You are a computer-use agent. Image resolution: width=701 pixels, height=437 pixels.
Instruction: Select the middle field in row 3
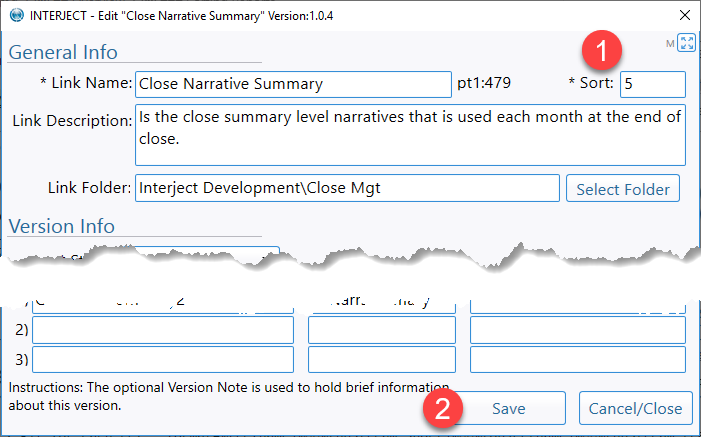click(382, 359)
